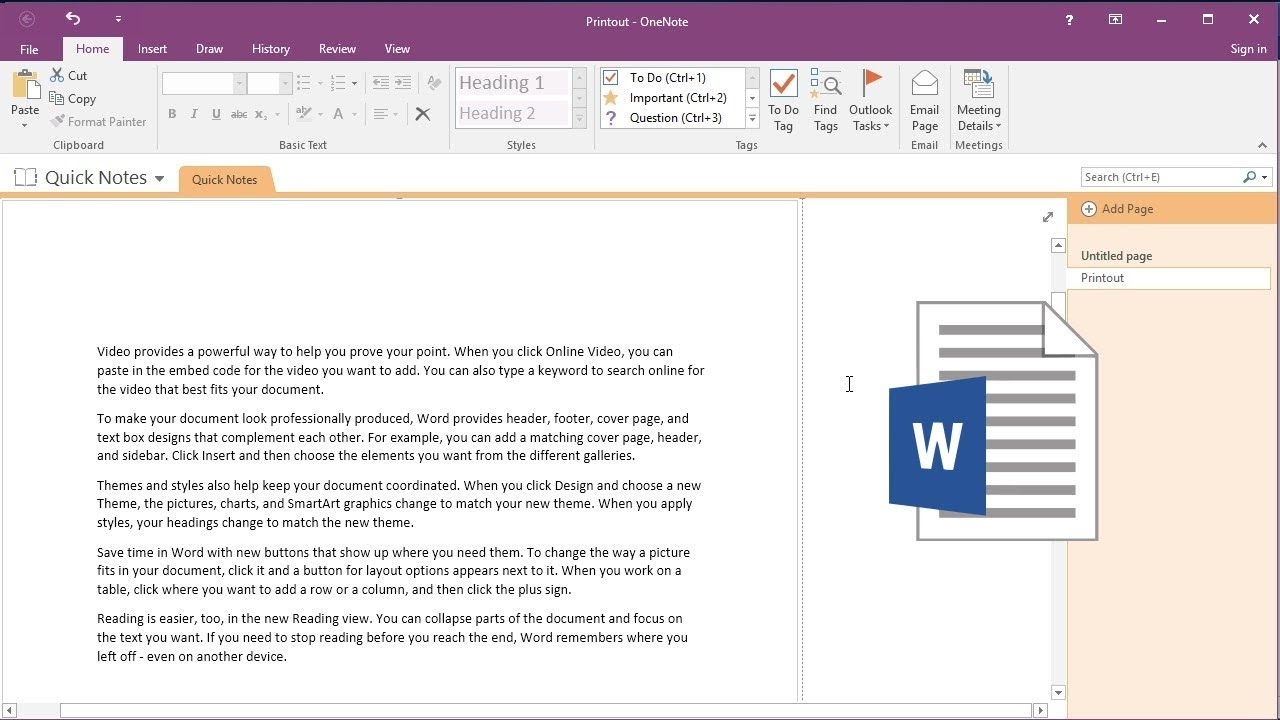Toggle subscript formatting
This screenshot has width=1280, height=720.
point(260,114)
